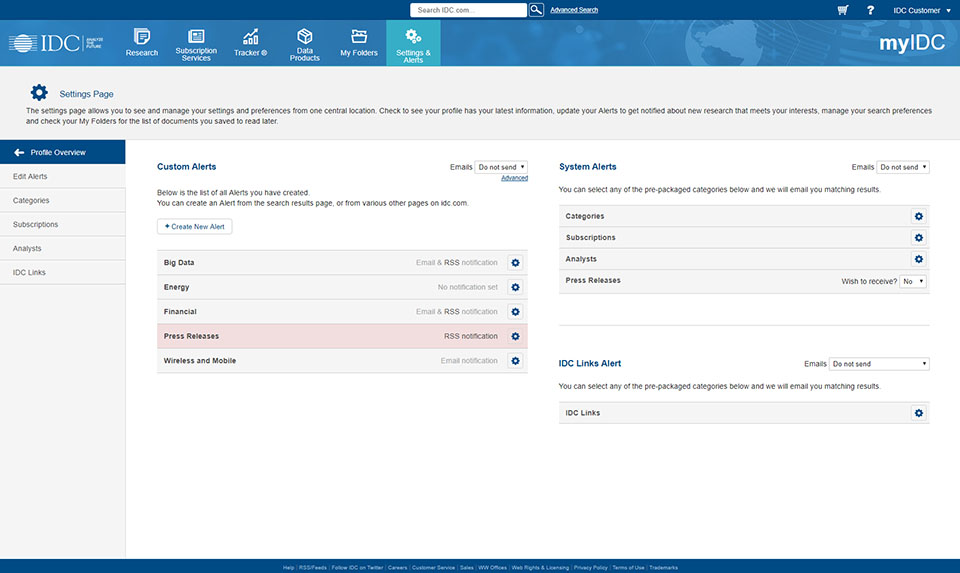Open System Alerts Emails dropdown
The image size is (960, 573).
903,167
